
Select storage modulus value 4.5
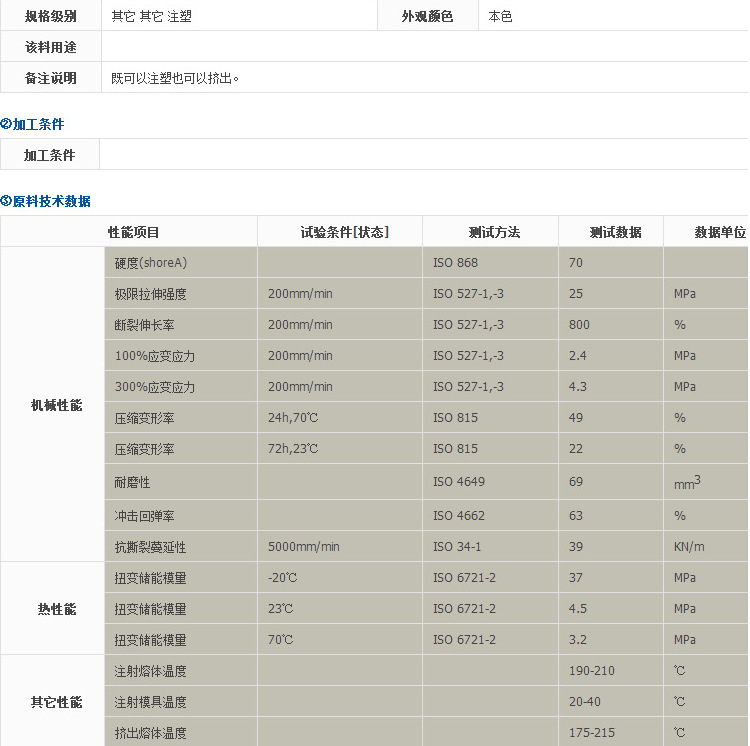coord(577,609)
